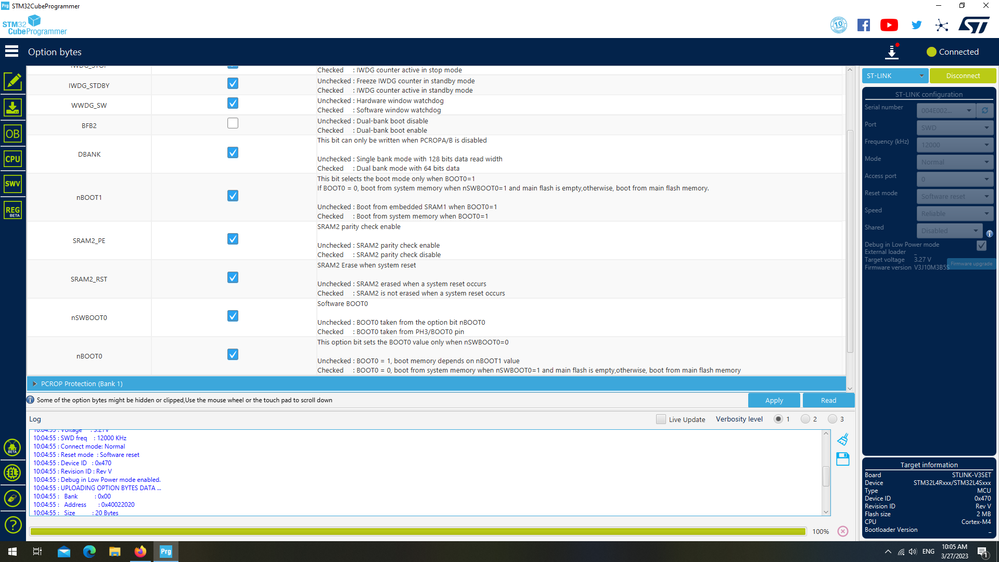The height and width of the screenshot is (562, 999).
Task: Clear the log with the brush icon
Action: coord(843,439)
